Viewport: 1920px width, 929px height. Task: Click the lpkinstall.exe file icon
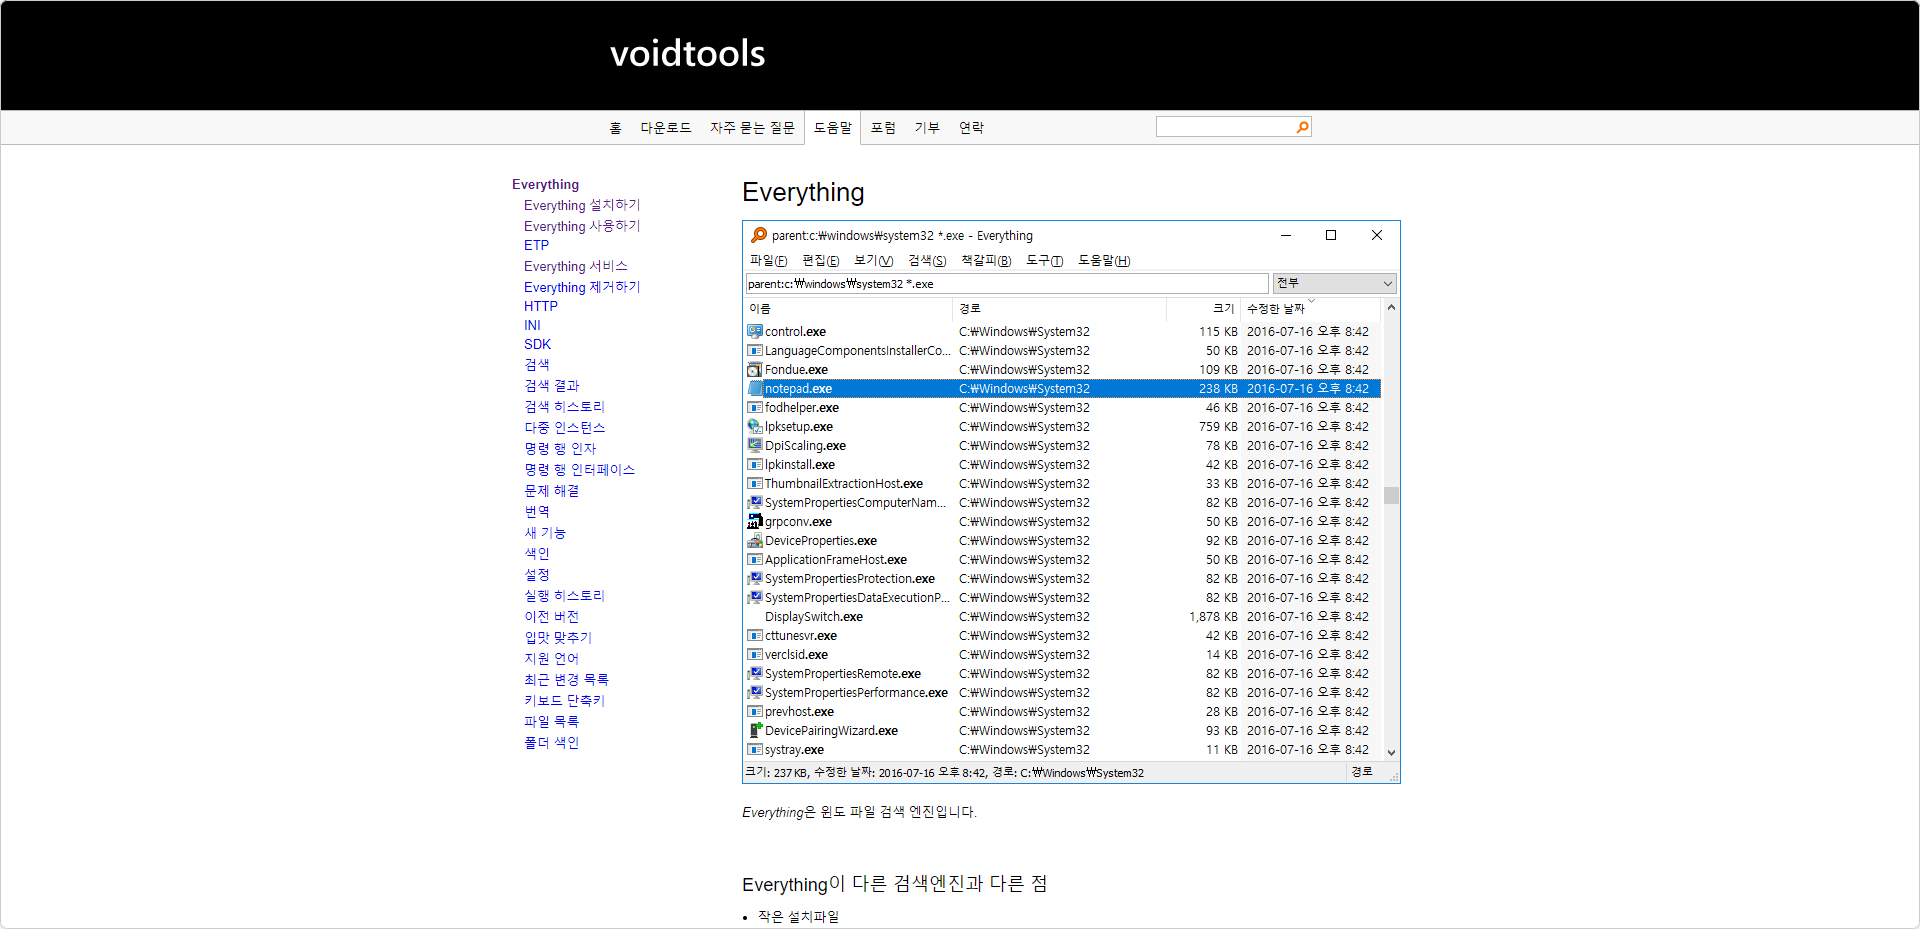(x=755, y=464)
